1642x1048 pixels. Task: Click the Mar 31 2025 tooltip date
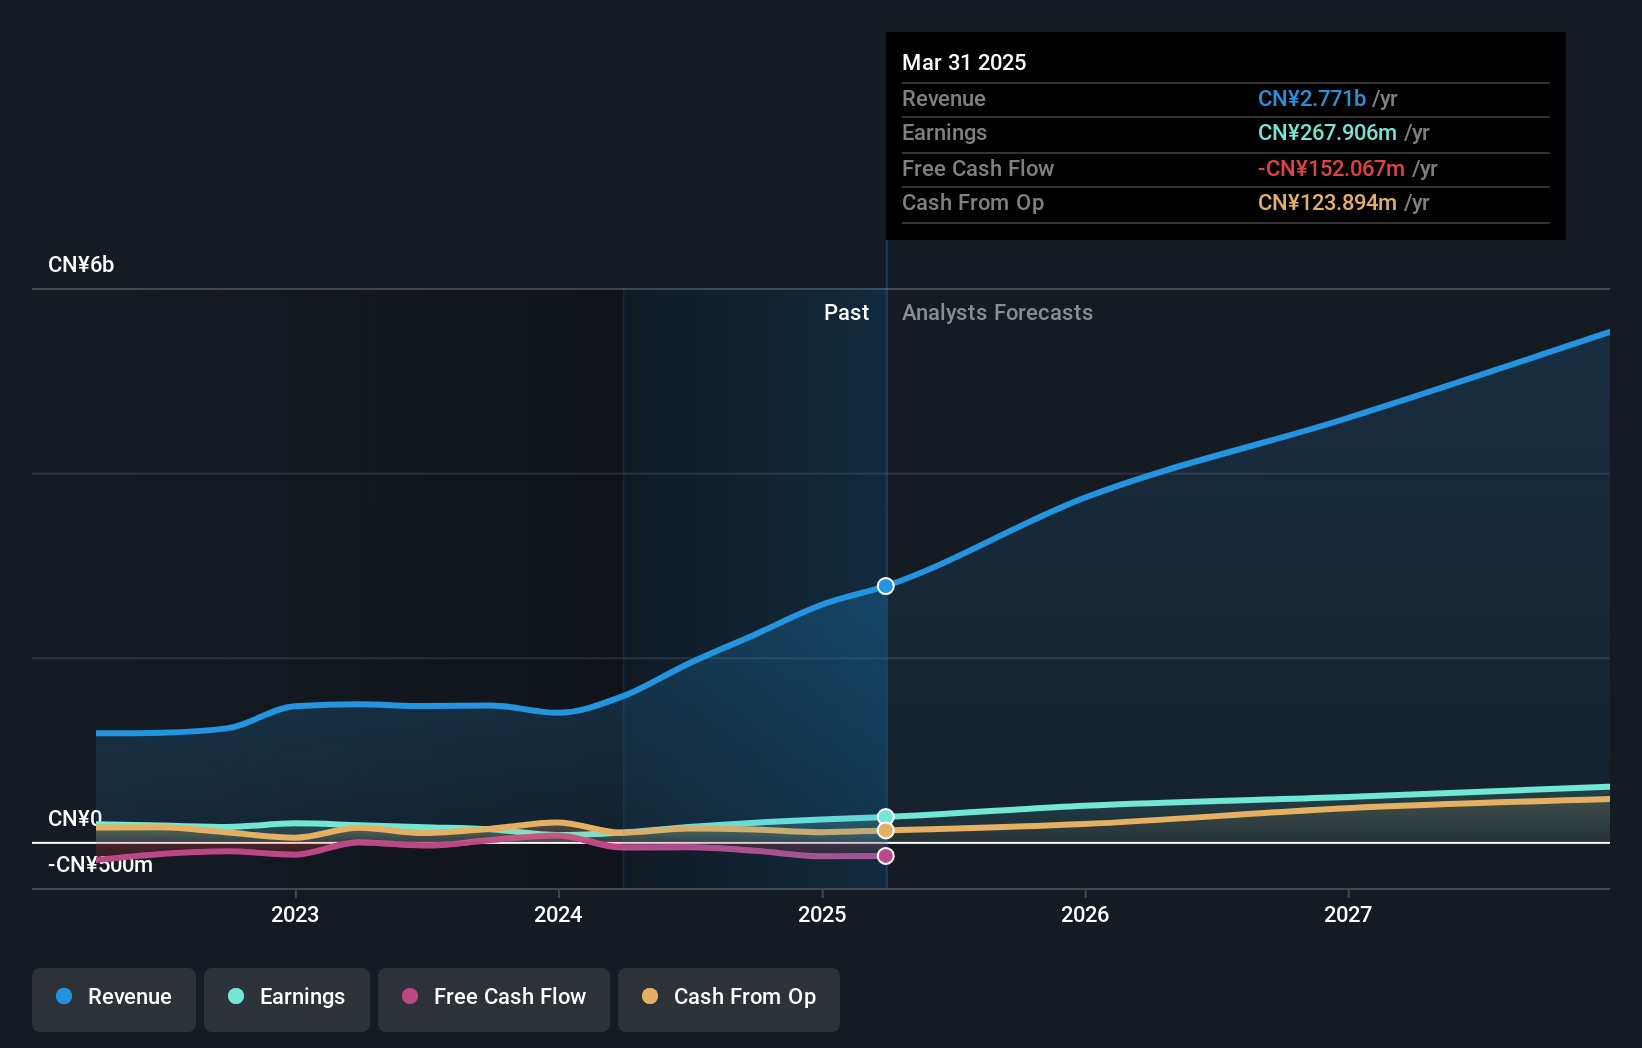[964, 63]
